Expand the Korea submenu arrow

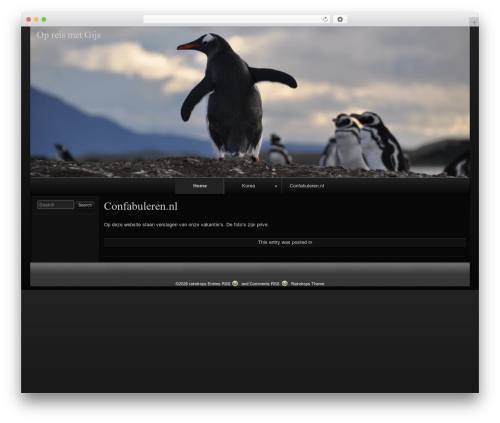point(276,186)
